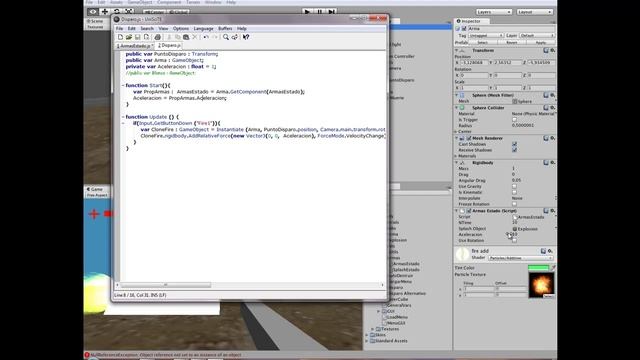This screenshot has width=640, height=360.
Task: Click the context Help arrow icon
Action: 246,37
